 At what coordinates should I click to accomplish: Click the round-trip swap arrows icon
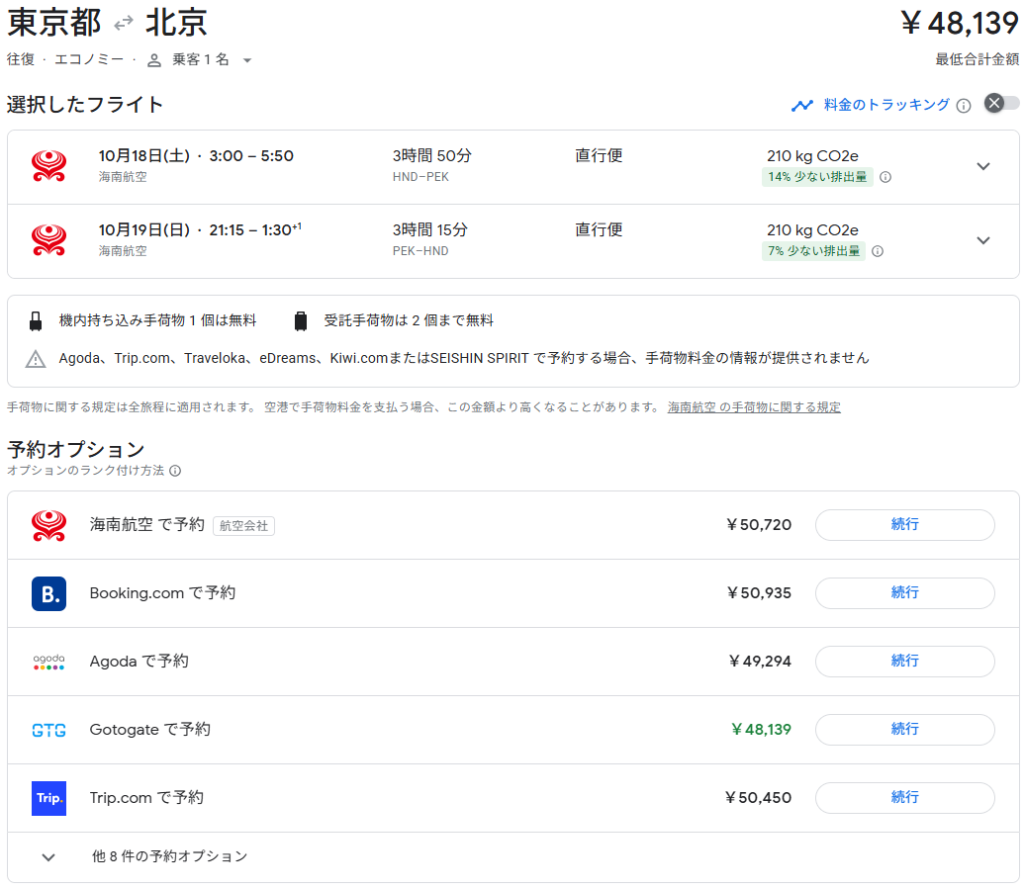123,24
